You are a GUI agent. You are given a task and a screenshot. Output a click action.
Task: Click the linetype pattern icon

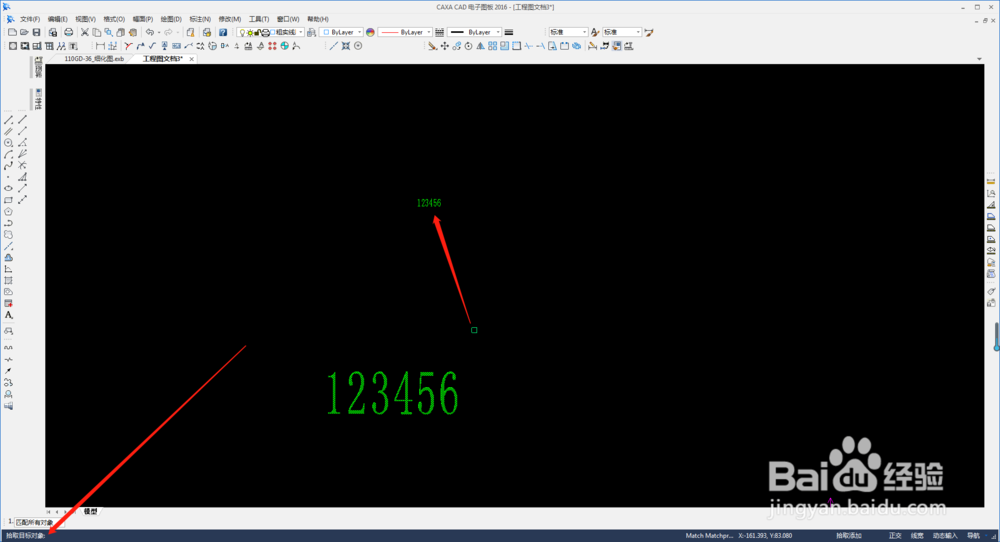[x=439, y=32]
